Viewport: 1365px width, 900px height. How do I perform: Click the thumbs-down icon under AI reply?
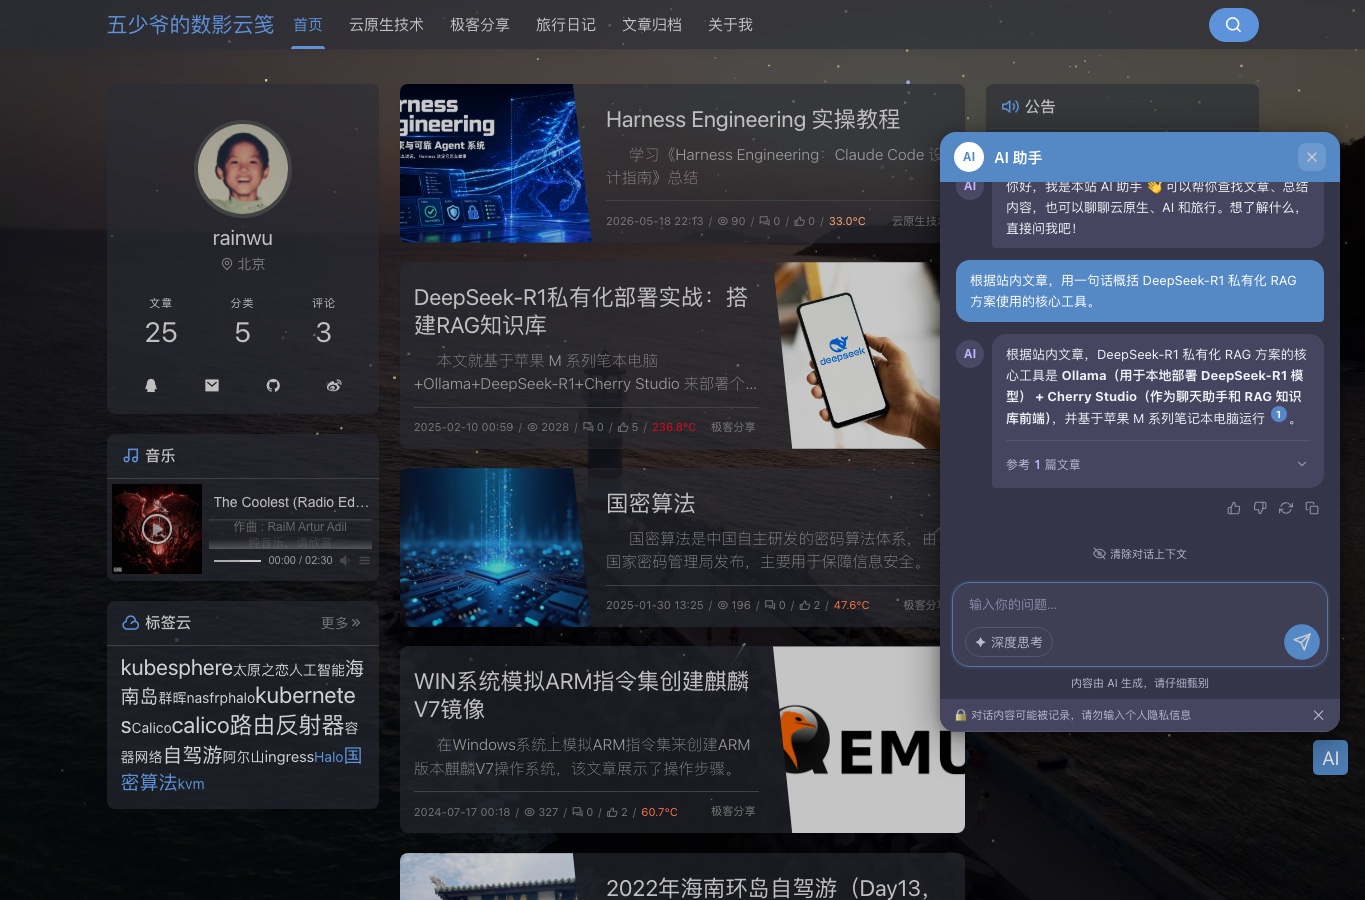tap(1260, 508)
